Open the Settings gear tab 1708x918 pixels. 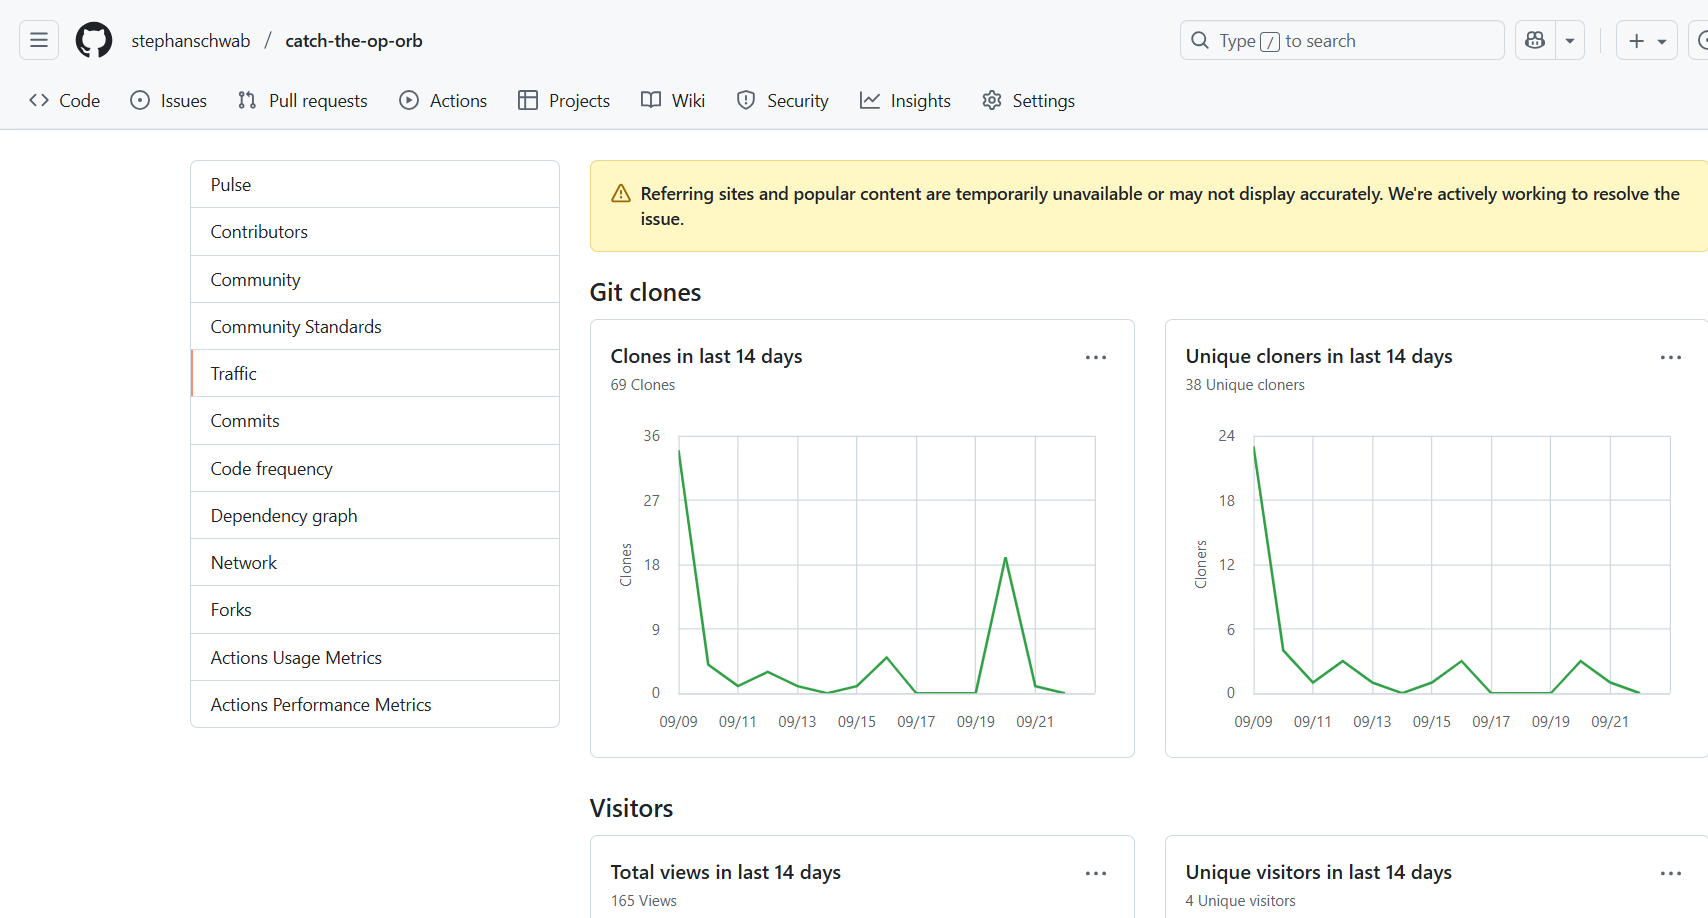(x=1028, y=101)
